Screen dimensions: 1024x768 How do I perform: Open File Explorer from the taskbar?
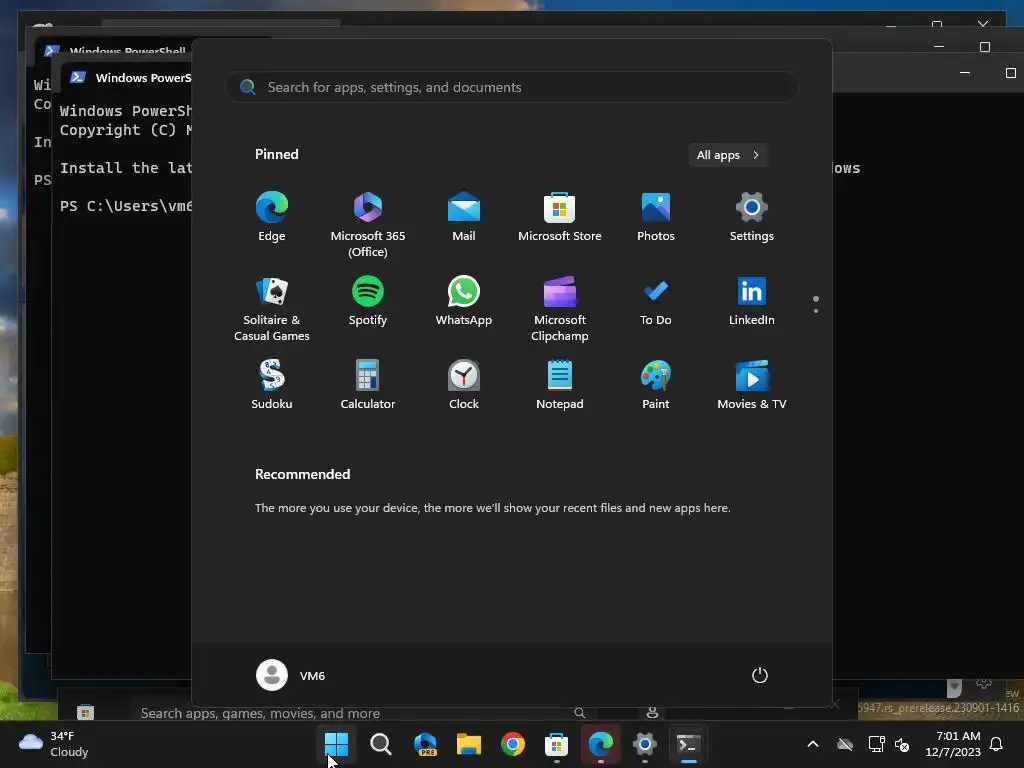[469, 744]
